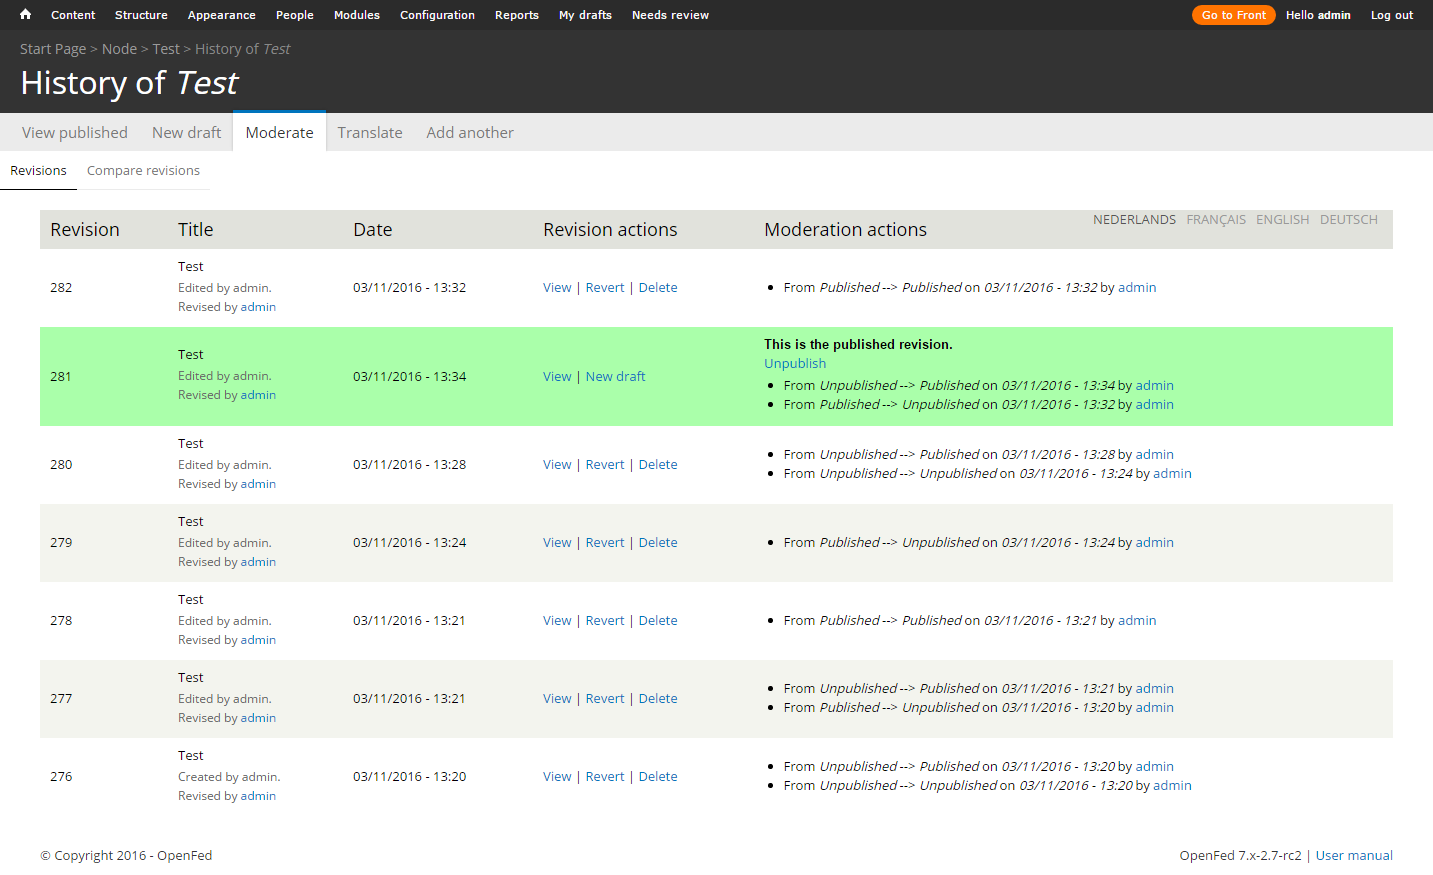Switch language to Français

point(1216,220)
